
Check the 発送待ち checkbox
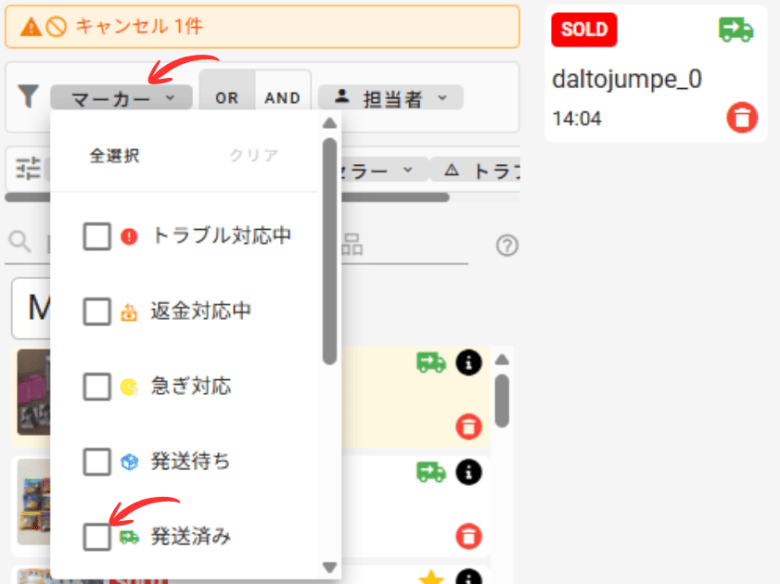click(97, 462)
